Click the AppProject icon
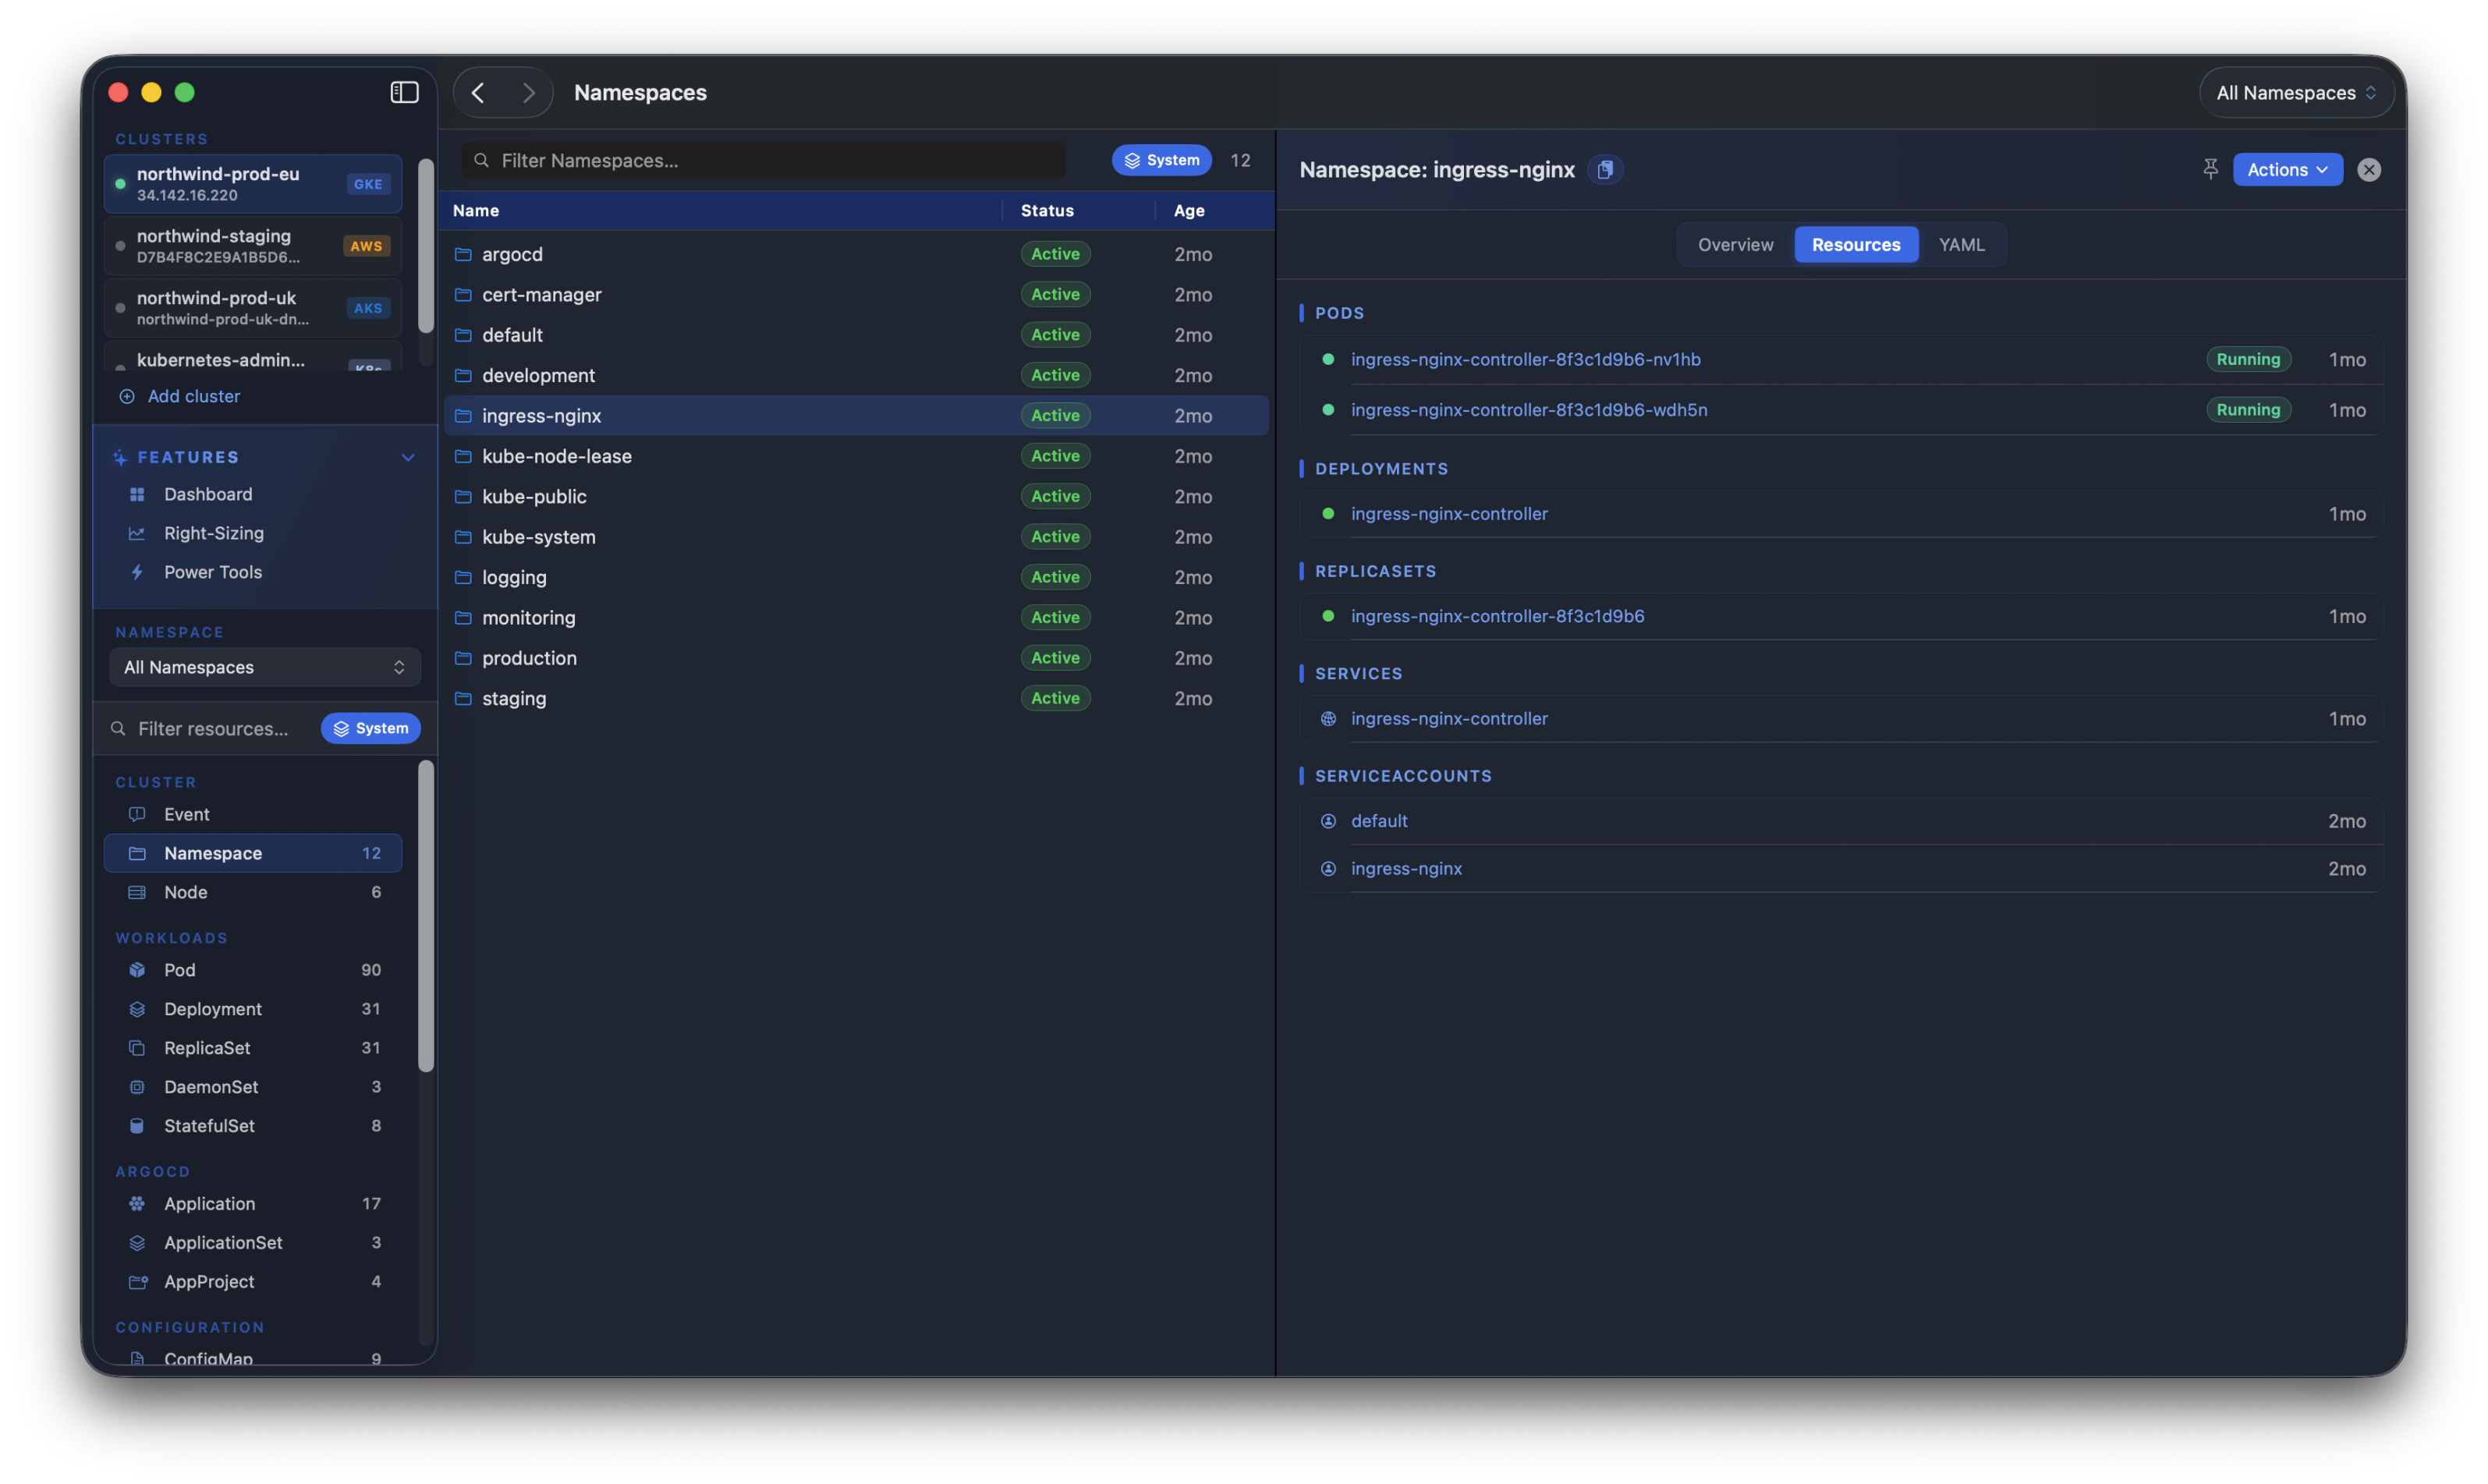The height and width of the screenshot is (1484, 2488). pyautogui.click(x=137, y=1282)
